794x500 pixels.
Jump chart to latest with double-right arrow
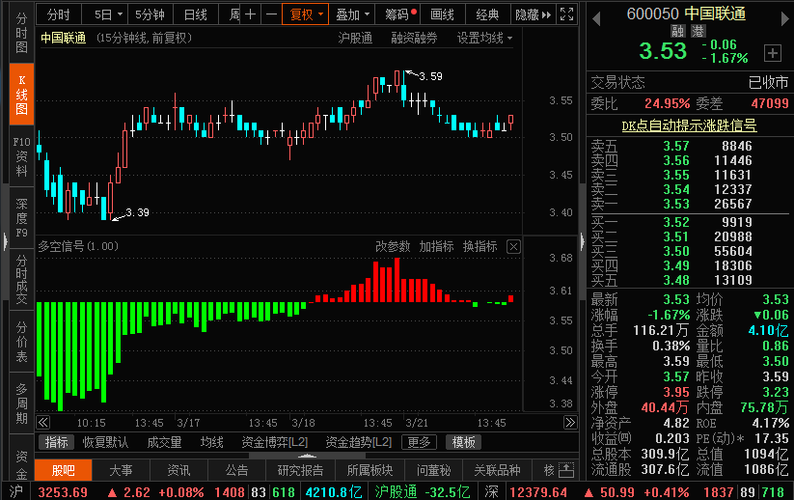click(570, 422)
